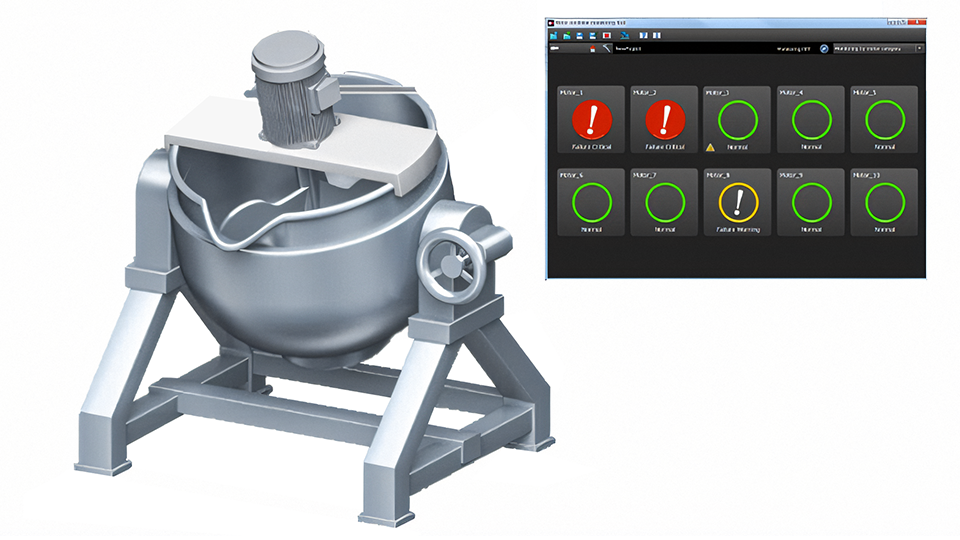Click the green Normal ring for Motor_6
960x540 pixels.
(x=591, y=203)
